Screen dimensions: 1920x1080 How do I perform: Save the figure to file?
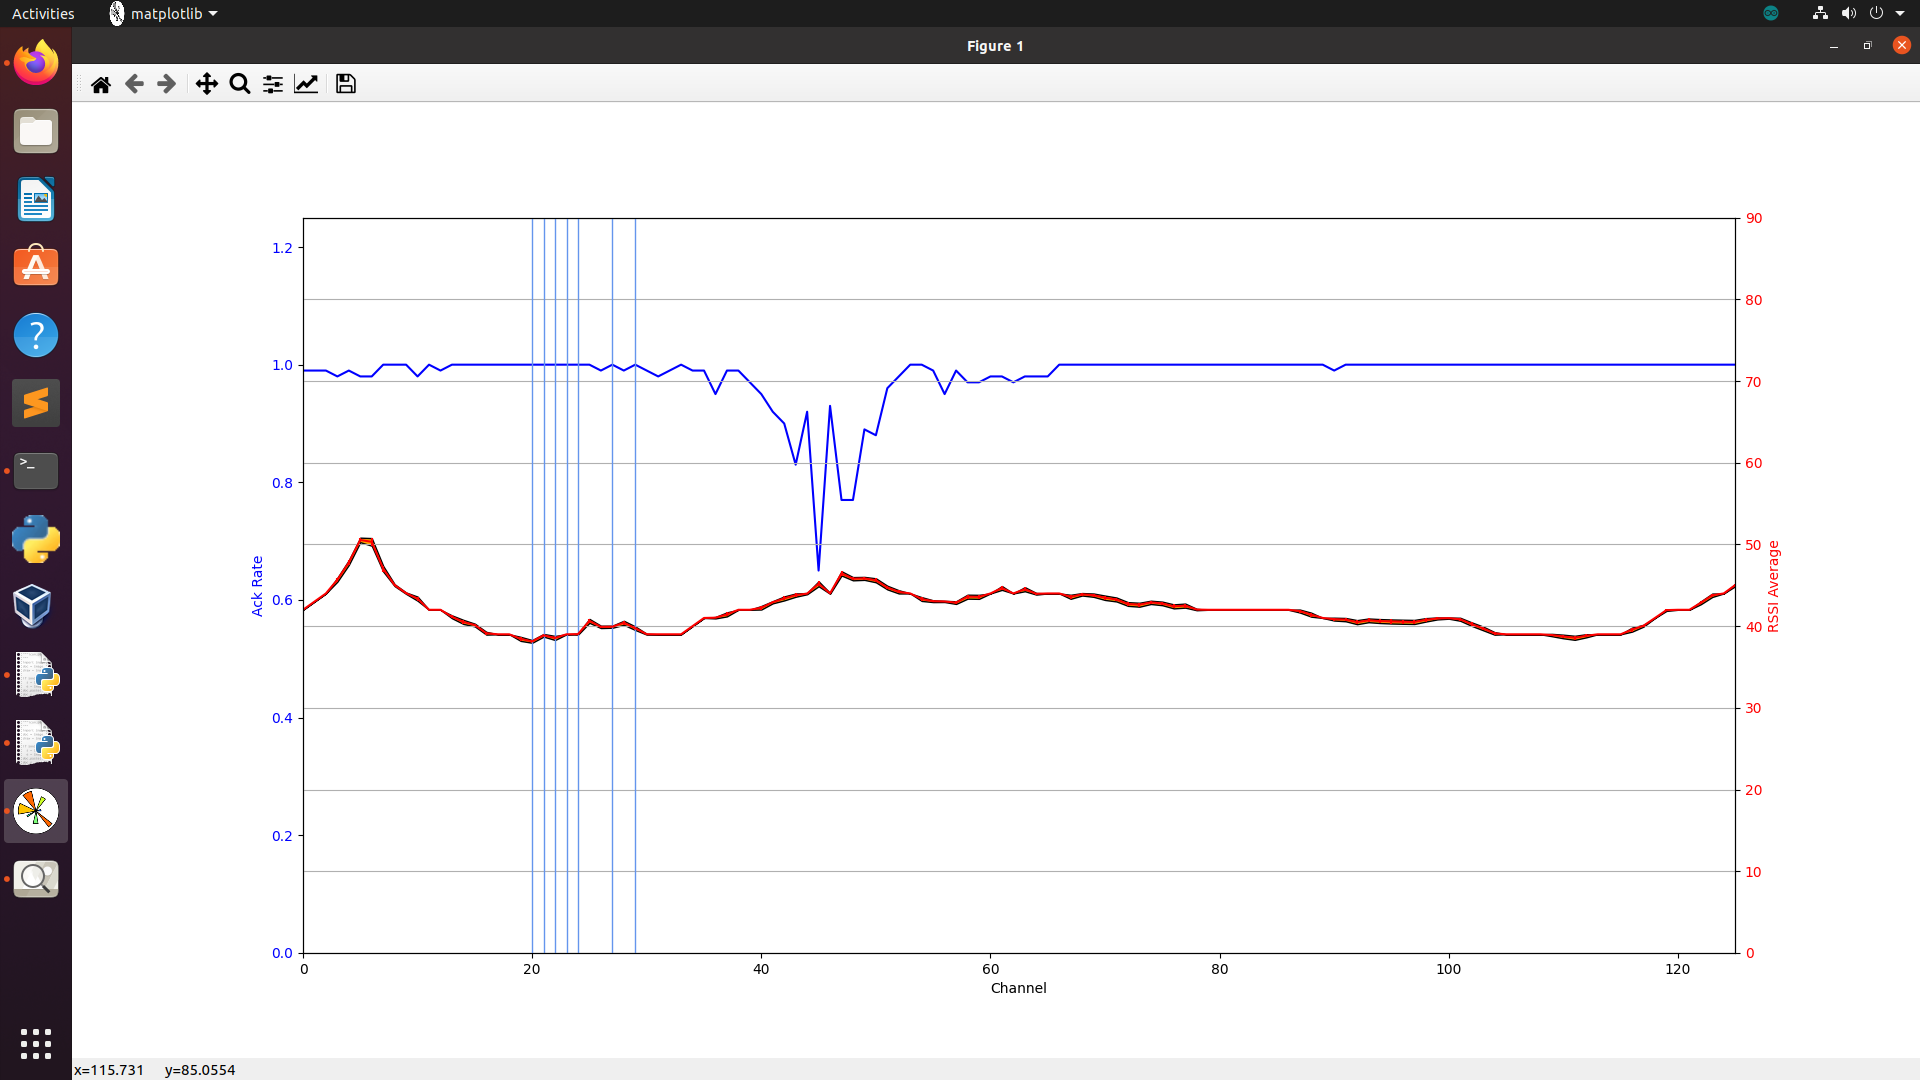346,84
